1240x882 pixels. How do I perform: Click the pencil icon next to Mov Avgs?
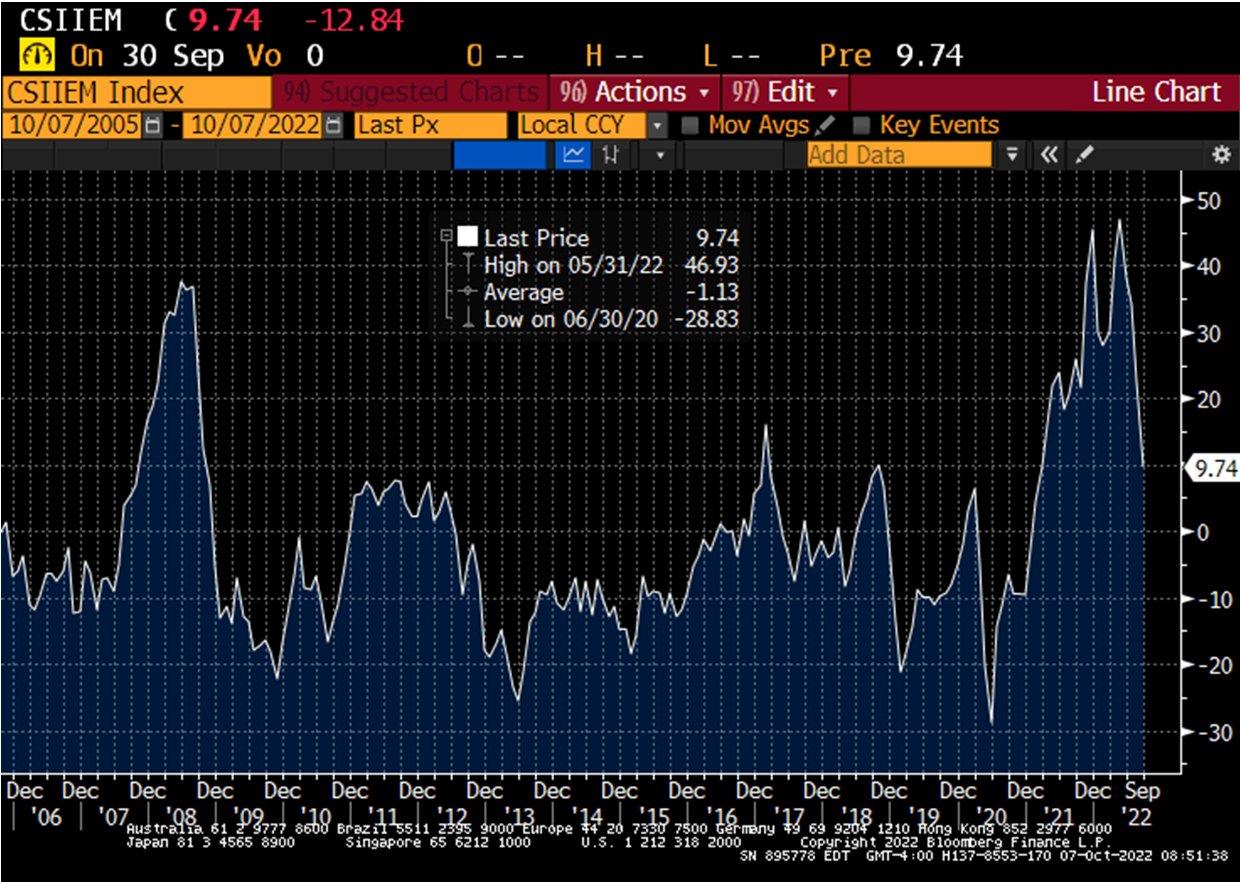[x=823, y=125]
